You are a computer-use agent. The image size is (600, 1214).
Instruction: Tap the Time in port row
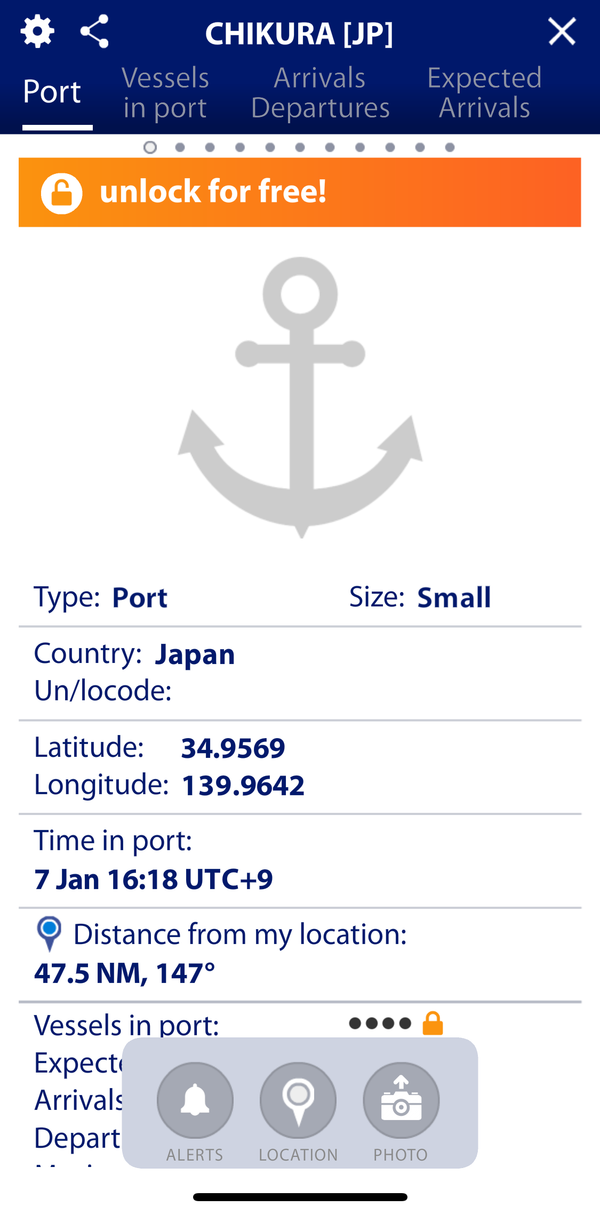pos(300,861)
